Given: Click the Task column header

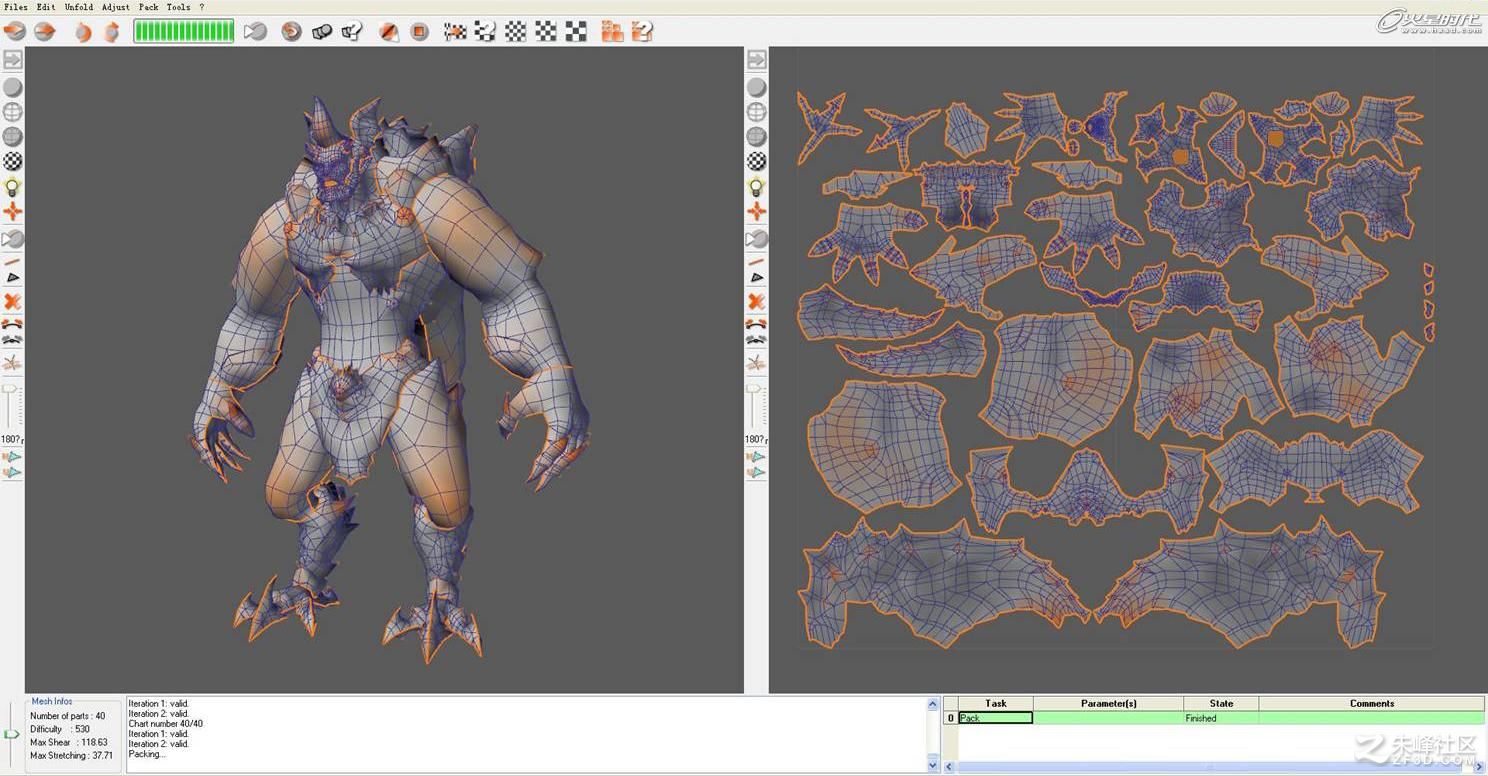Looking at the screenshot, I should [995, 703].
